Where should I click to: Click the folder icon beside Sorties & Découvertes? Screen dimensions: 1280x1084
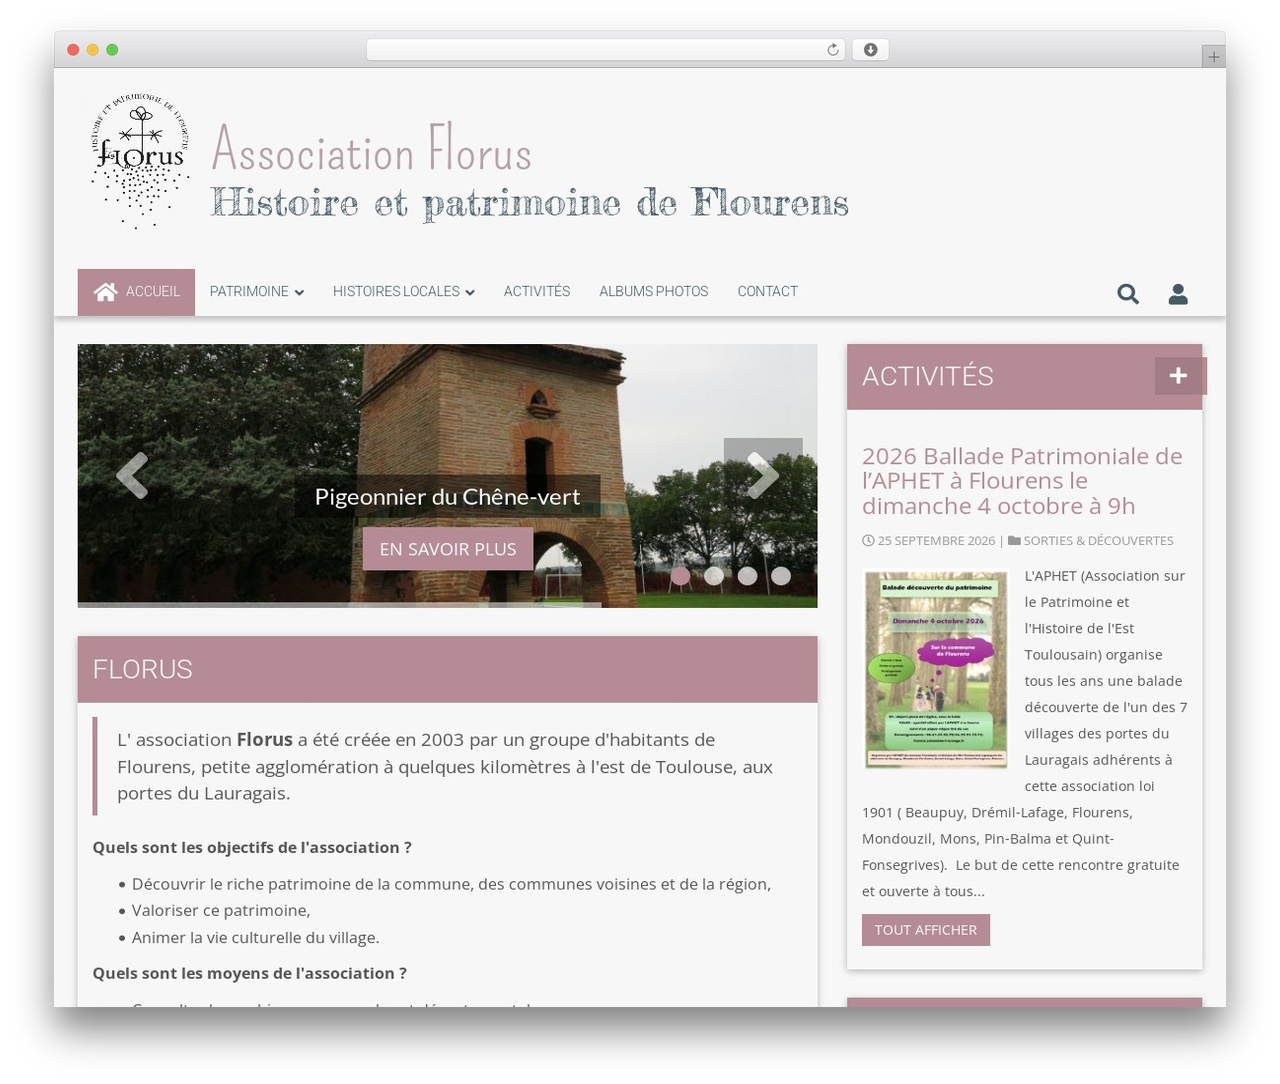coord(1014,540)
